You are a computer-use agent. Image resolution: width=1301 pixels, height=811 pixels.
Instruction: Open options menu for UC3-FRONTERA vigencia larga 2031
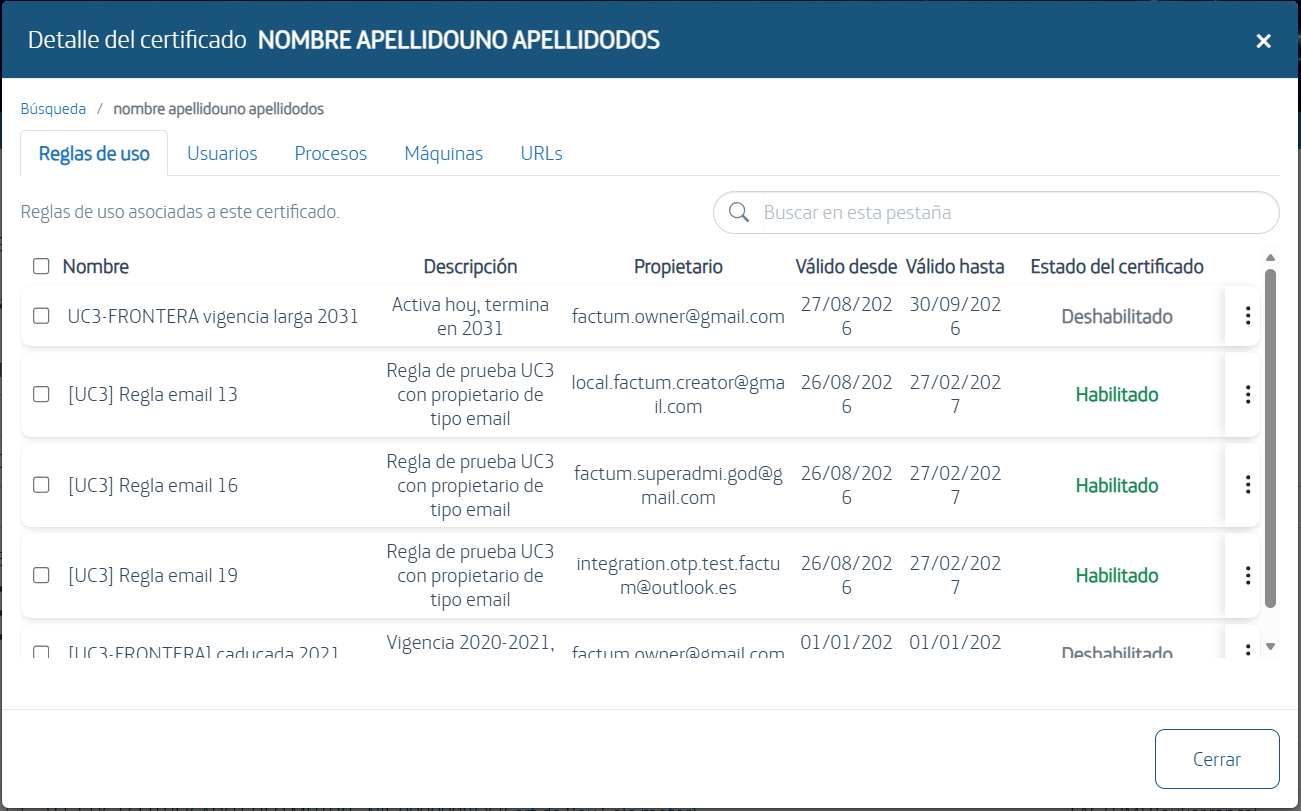1247,316
